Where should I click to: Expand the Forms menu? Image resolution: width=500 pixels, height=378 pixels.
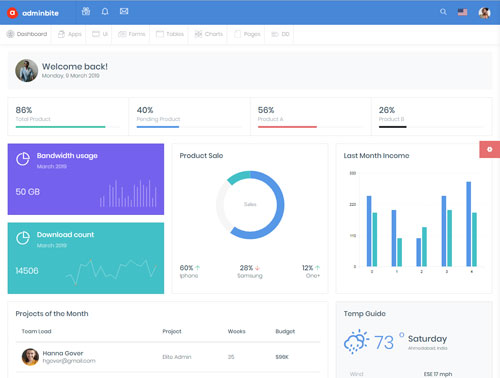coord(132,34)
